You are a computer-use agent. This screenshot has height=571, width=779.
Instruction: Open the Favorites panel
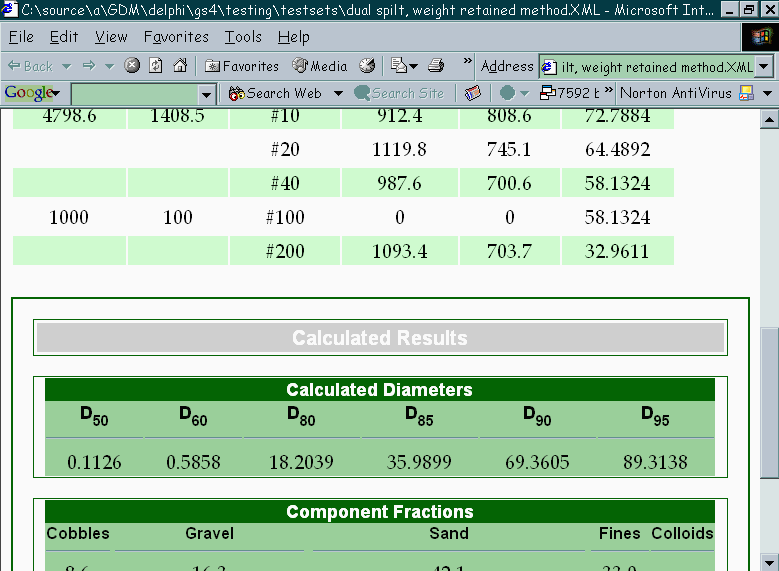pyautogui.click(x=242, y=66)
